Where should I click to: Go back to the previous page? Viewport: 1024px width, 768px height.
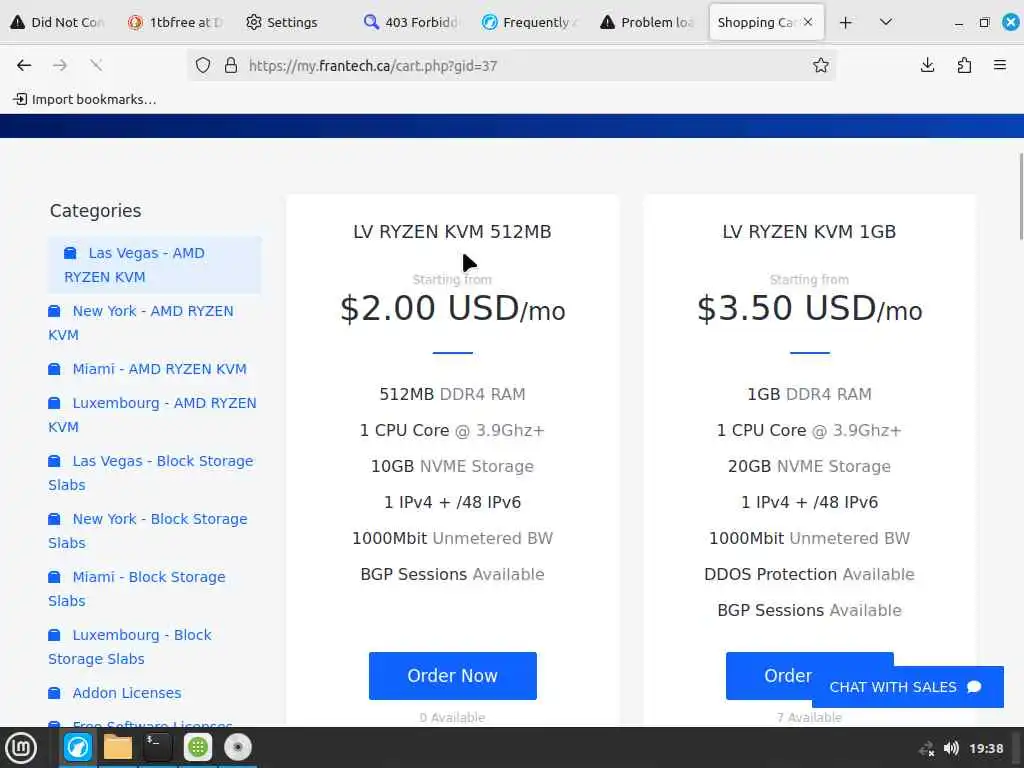click(24, 65)
